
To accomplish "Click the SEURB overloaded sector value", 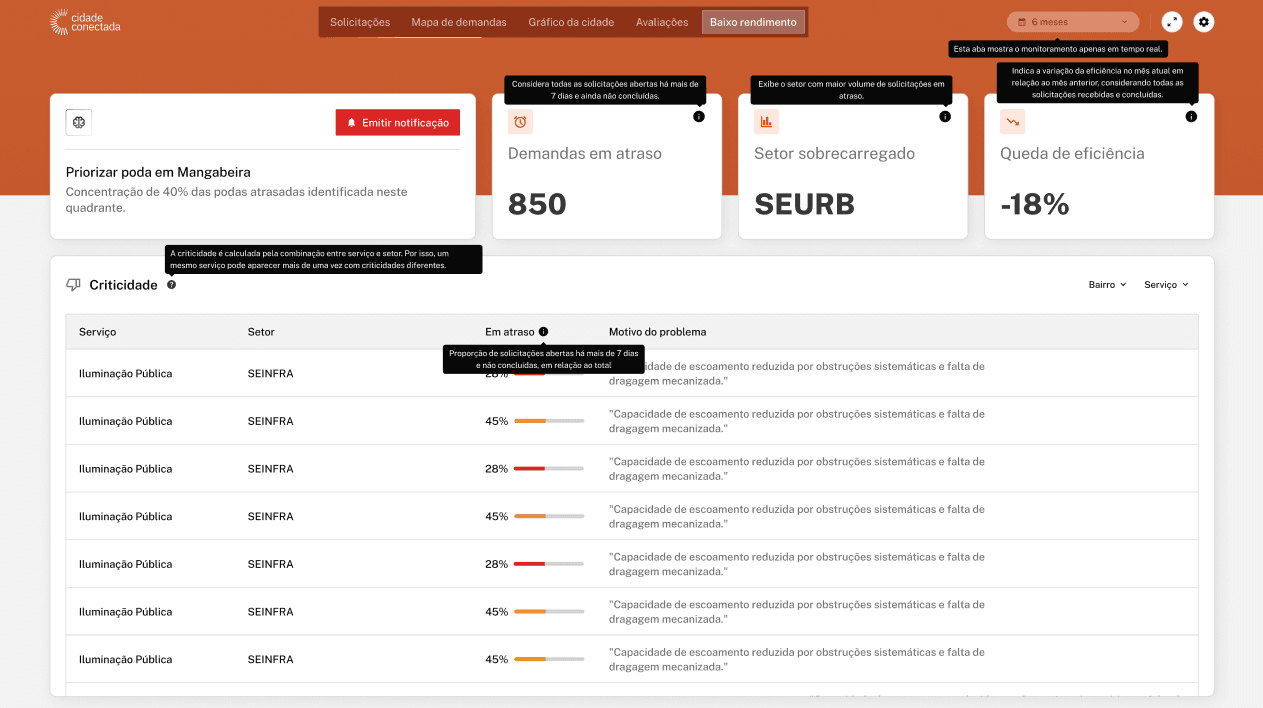I will click(804, 204).
